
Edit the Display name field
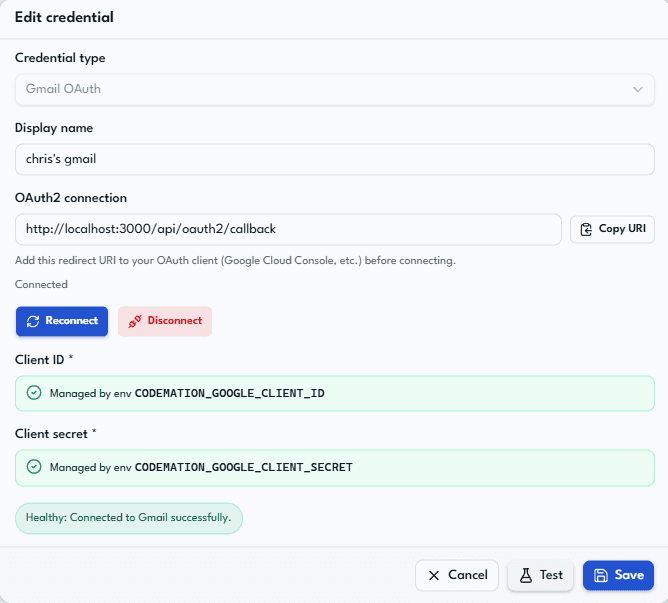coord(334,159)
